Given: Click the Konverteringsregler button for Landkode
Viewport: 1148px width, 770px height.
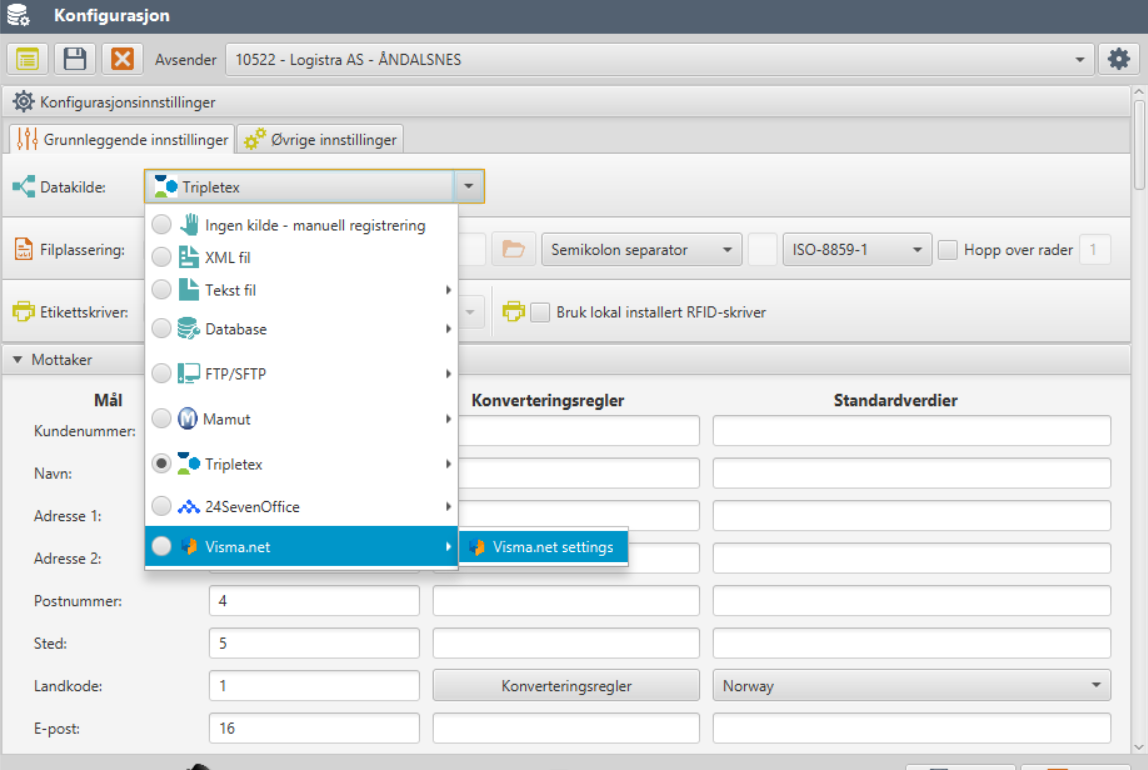Looking at the screenshot, I should (566, 685).
